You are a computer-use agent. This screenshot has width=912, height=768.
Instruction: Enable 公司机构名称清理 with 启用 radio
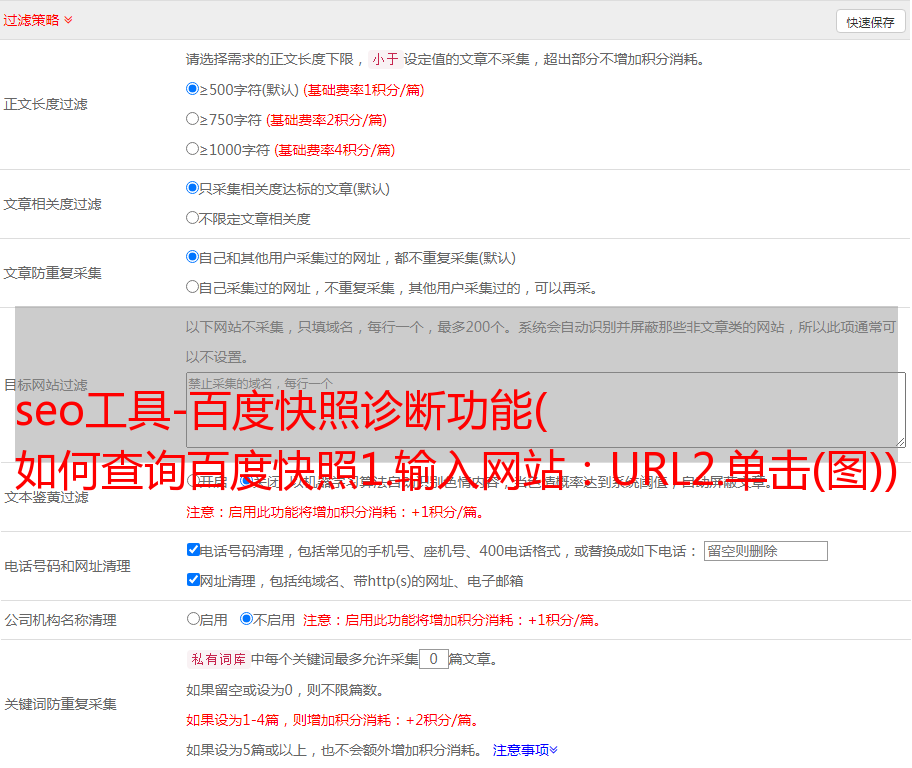(193, 619)
